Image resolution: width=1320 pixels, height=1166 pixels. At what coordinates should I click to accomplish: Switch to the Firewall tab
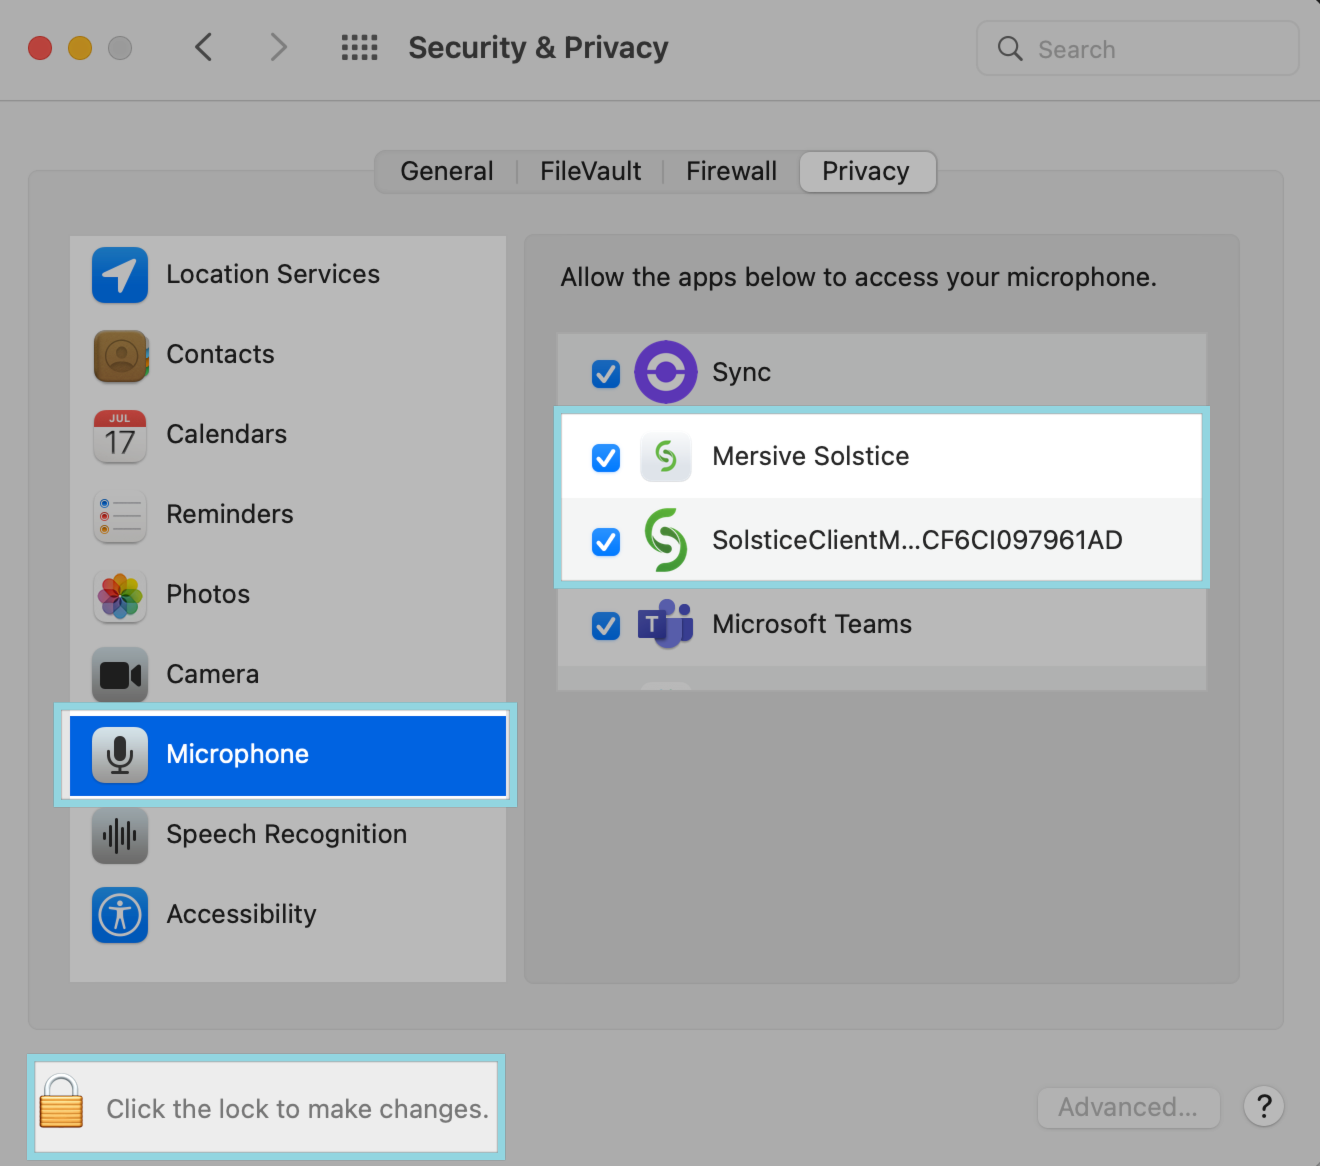point(731,172)
